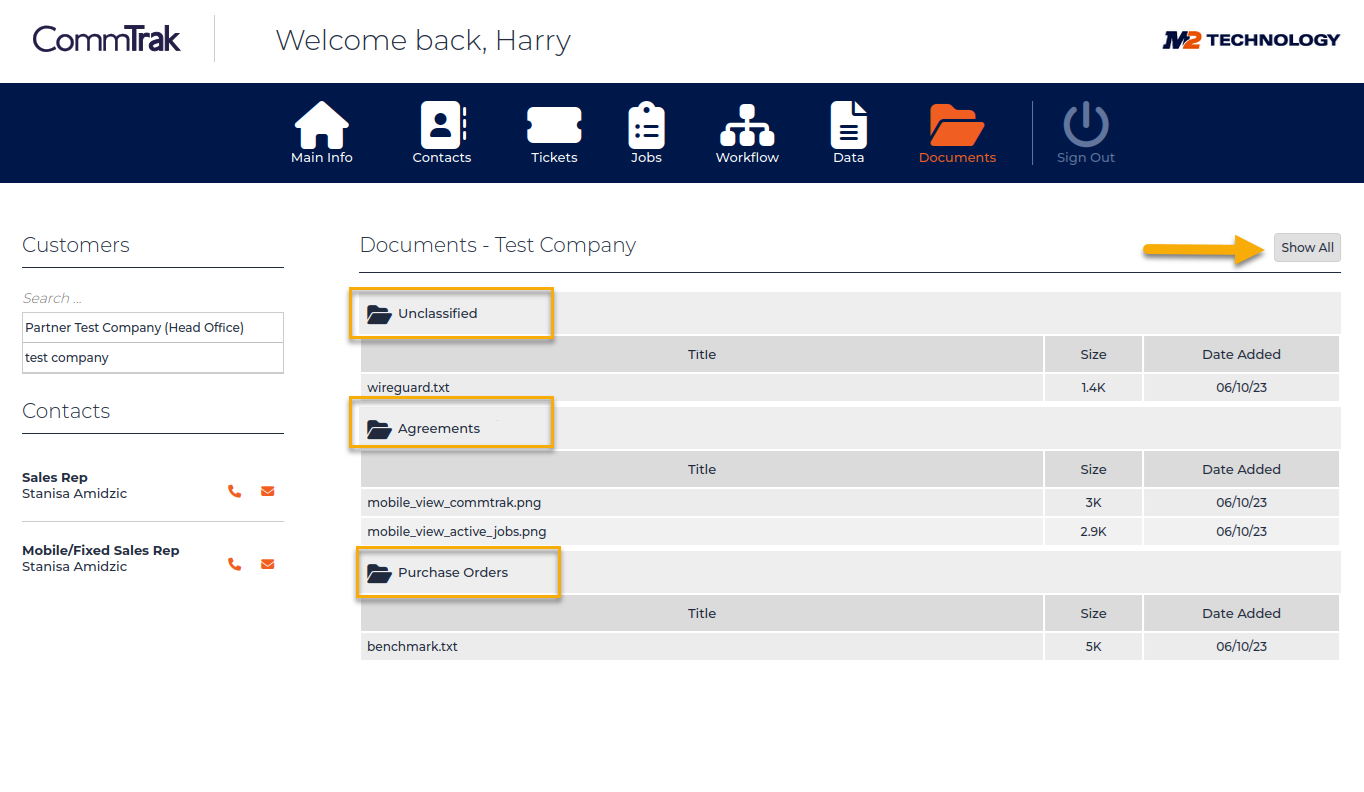Click the date added for wireguard.txt
The image size is (1364, 792).
pos(1241,387)
